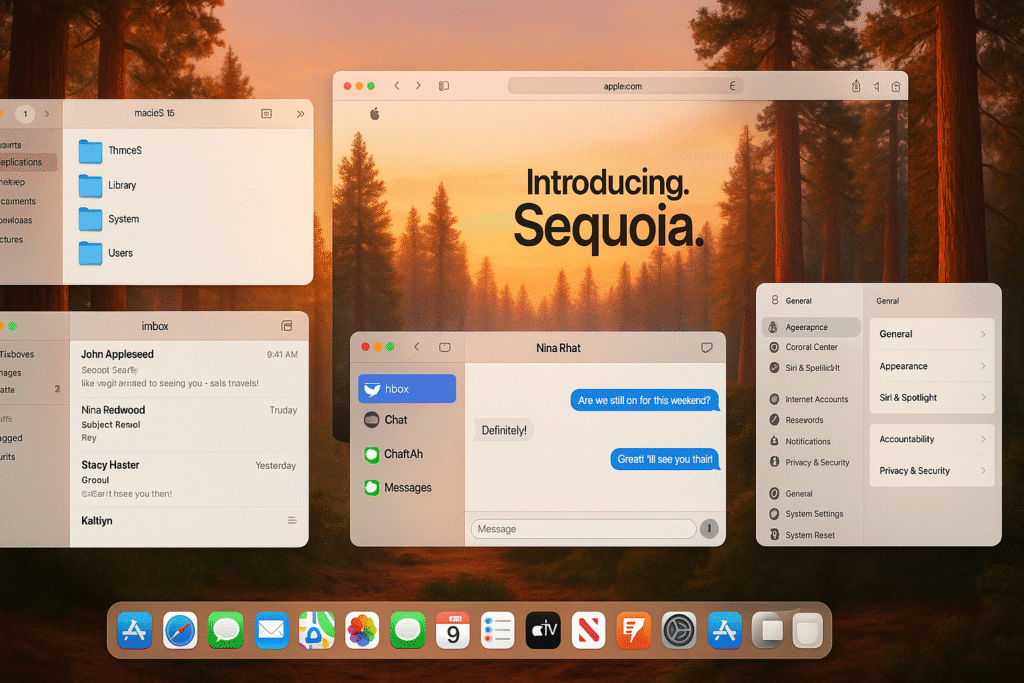Click the apple.com address bar

click(625, 86)
